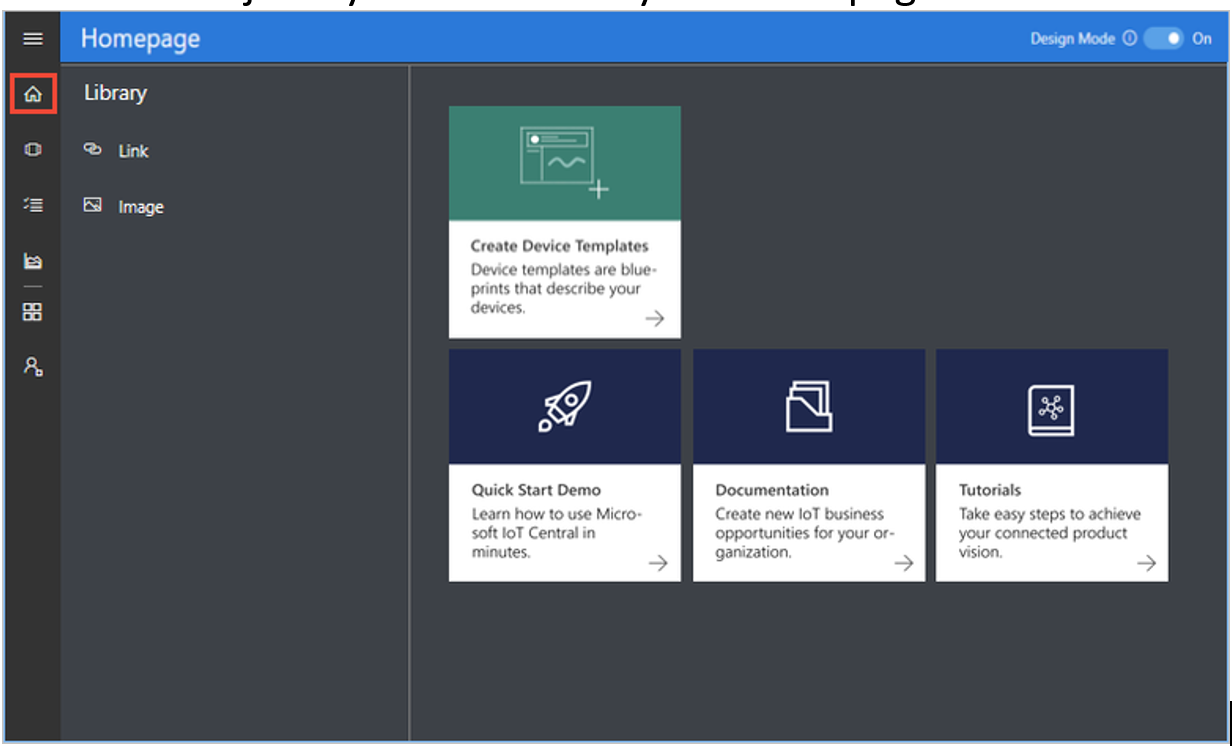Click the book icon on Tutorials tile
This screenshot has width=1232, height=750.
[1051, 410]
